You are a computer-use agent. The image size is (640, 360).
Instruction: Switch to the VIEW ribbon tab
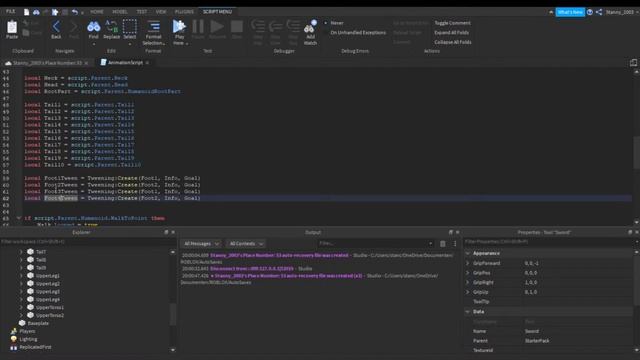161,12
